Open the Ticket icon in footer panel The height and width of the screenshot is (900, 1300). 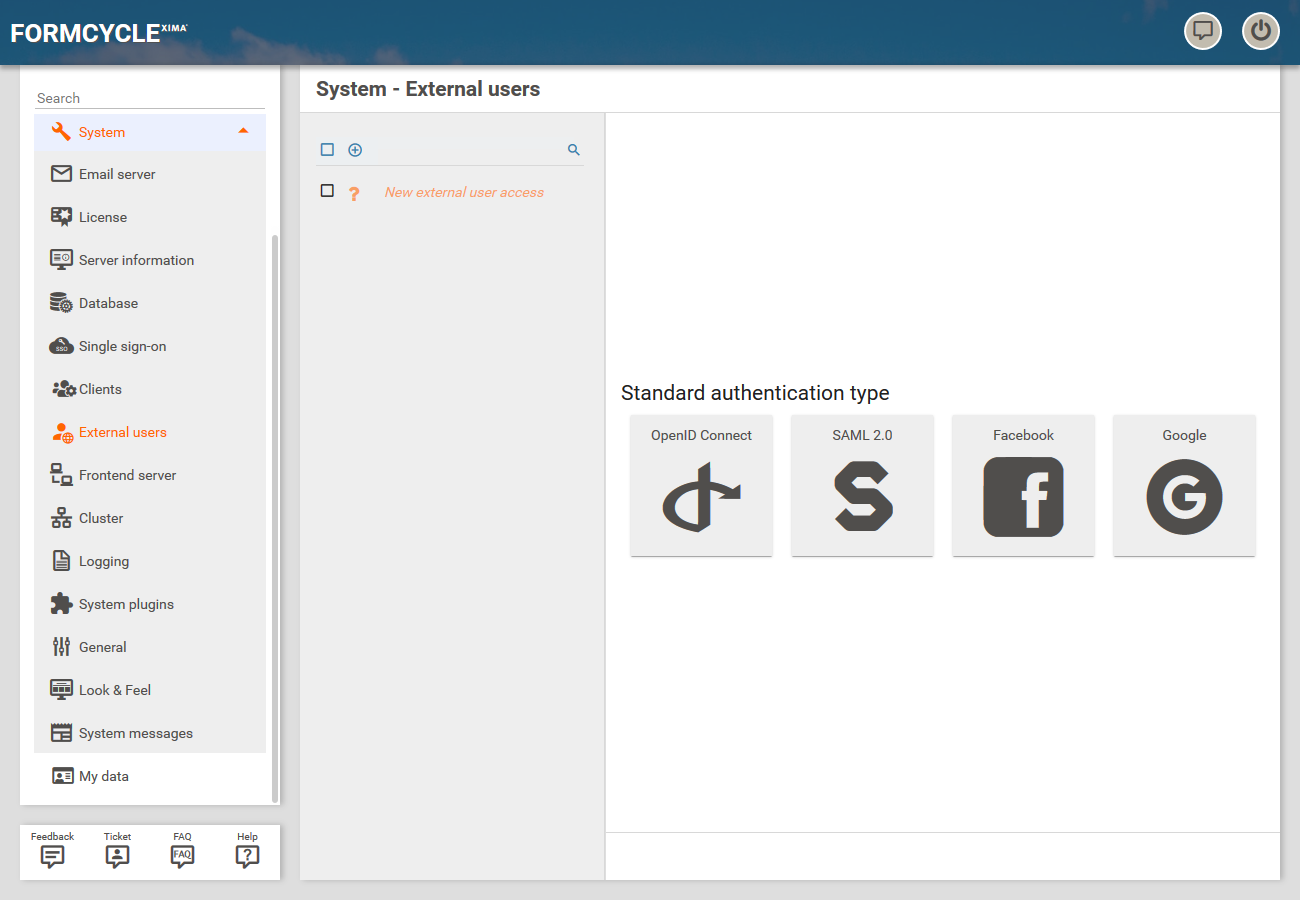[117, 856]
